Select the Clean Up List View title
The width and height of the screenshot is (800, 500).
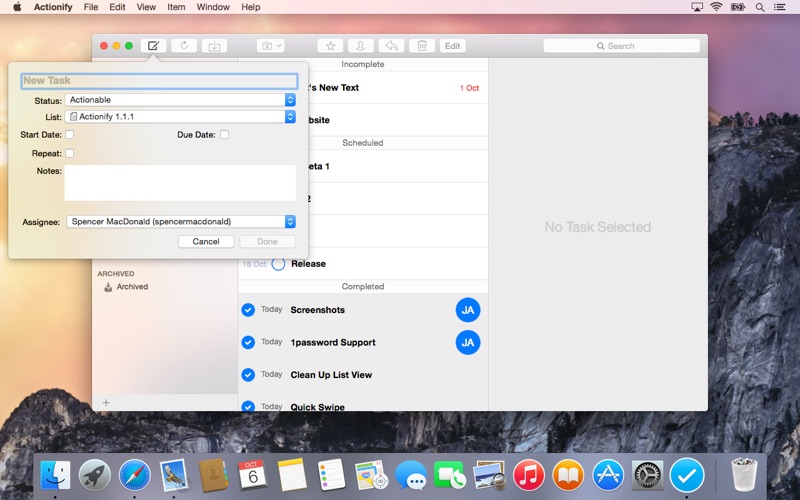(331, 375)
